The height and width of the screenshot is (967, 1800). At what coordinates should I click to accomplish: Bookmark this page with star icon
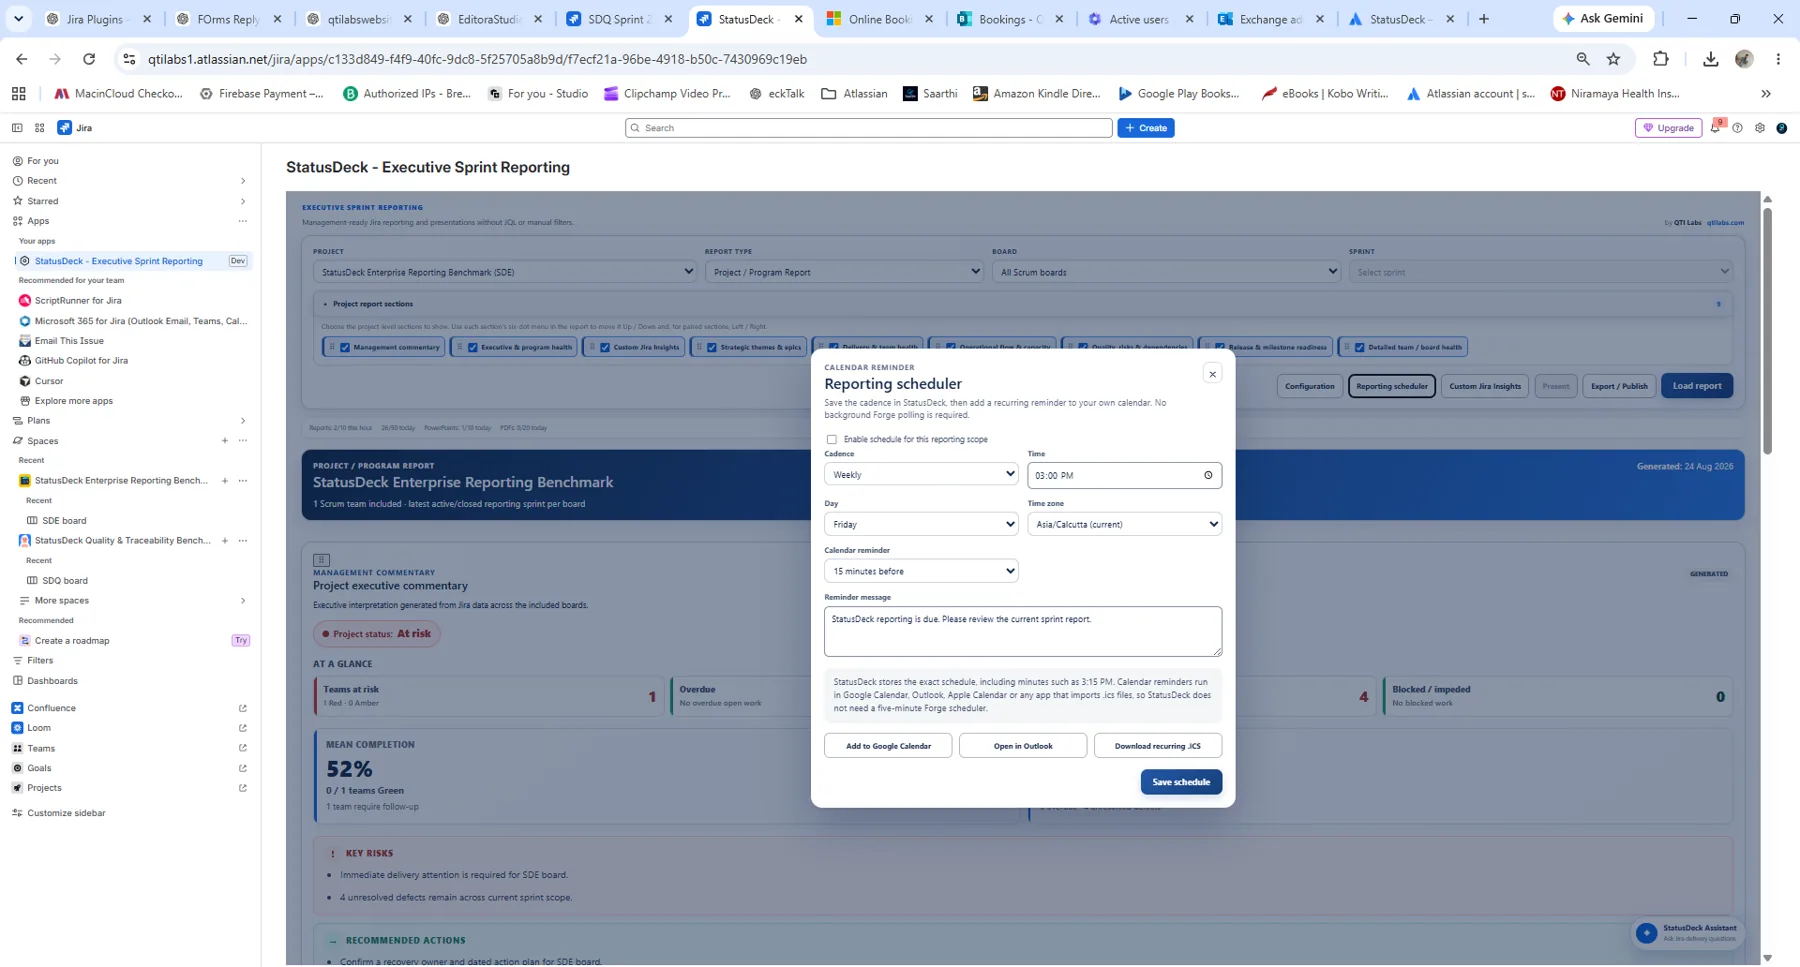pyautogui.click(x=1613, y=59)
